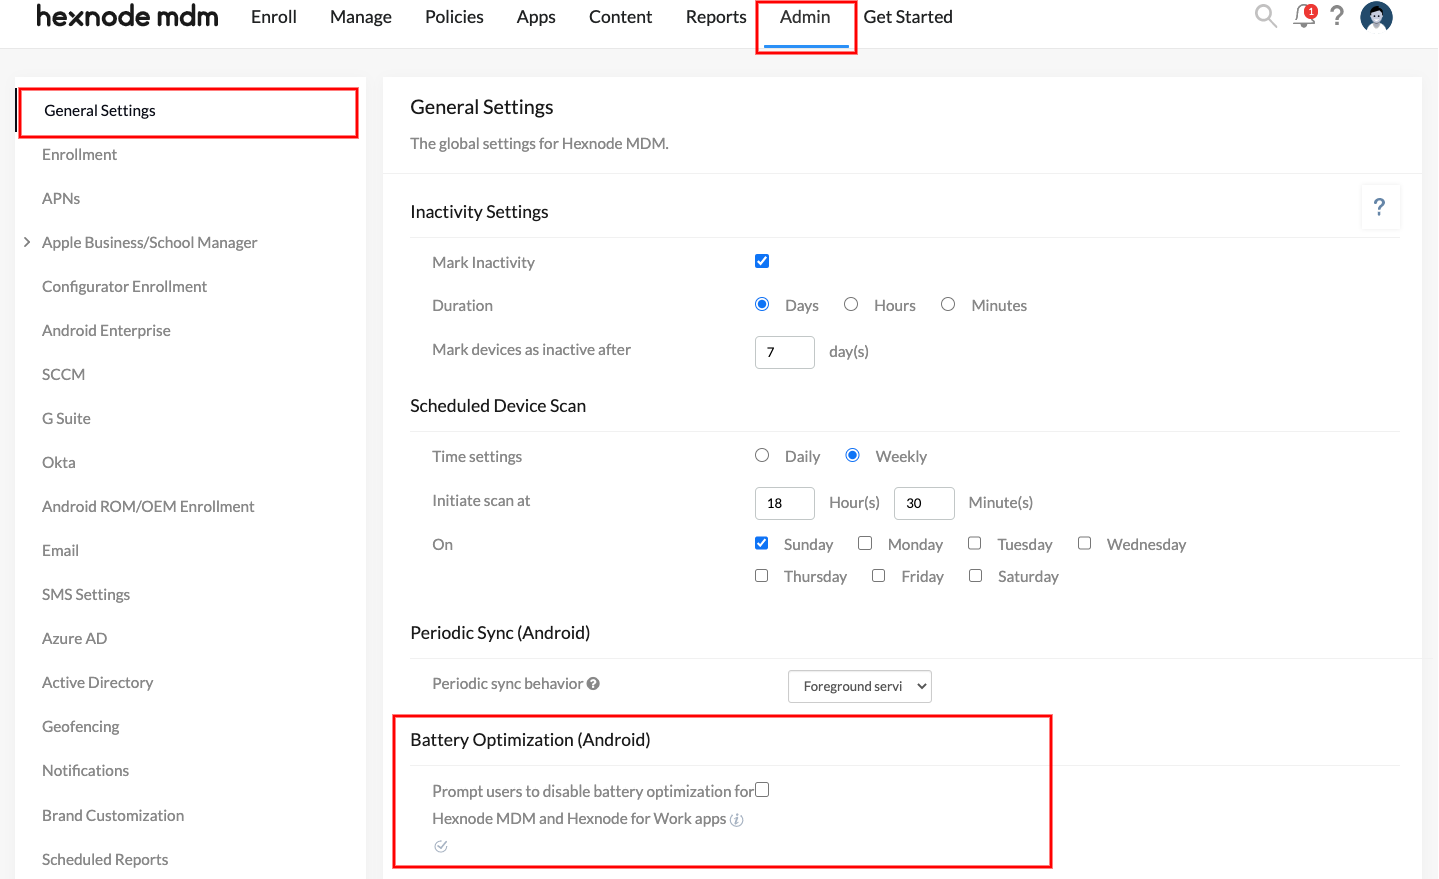Open Azure AD settings in sidebar

click(74, 639)
